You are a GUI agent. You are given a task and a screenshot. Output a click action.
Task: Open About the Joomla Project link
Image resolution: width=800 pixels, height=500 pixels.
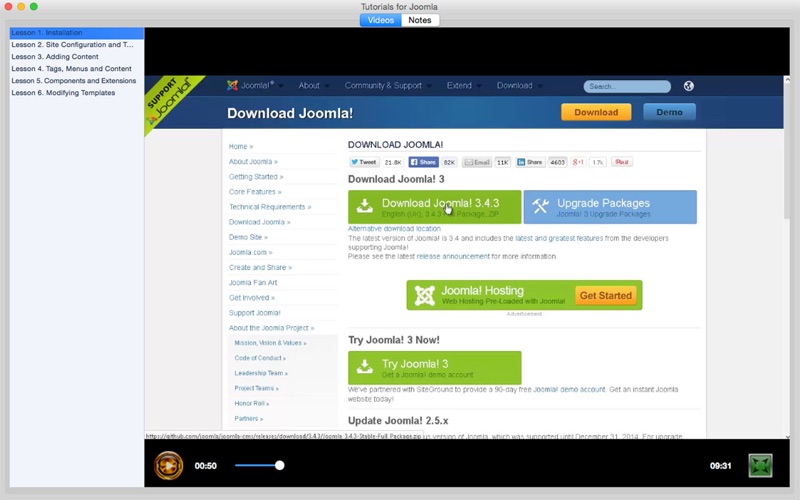(271, 328)
